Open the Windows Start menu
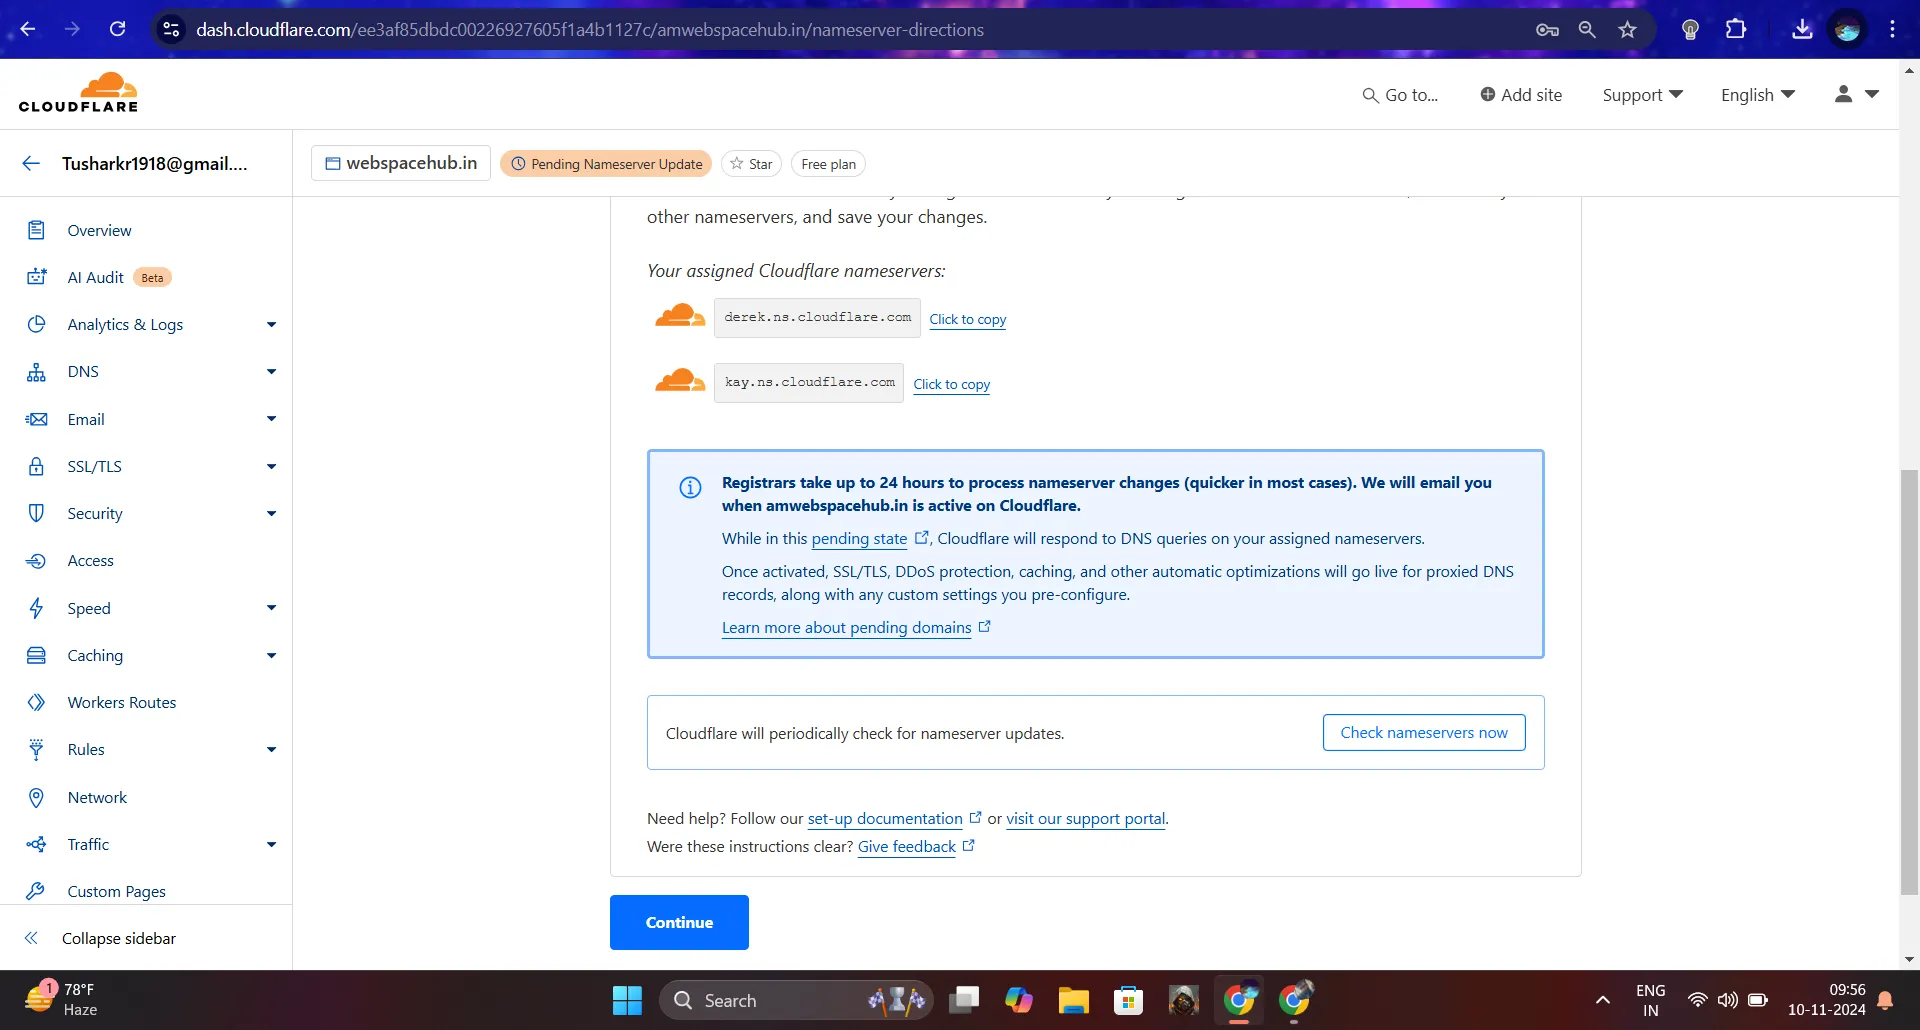Screen dimensions: 1920x1030 (627, 1000)
